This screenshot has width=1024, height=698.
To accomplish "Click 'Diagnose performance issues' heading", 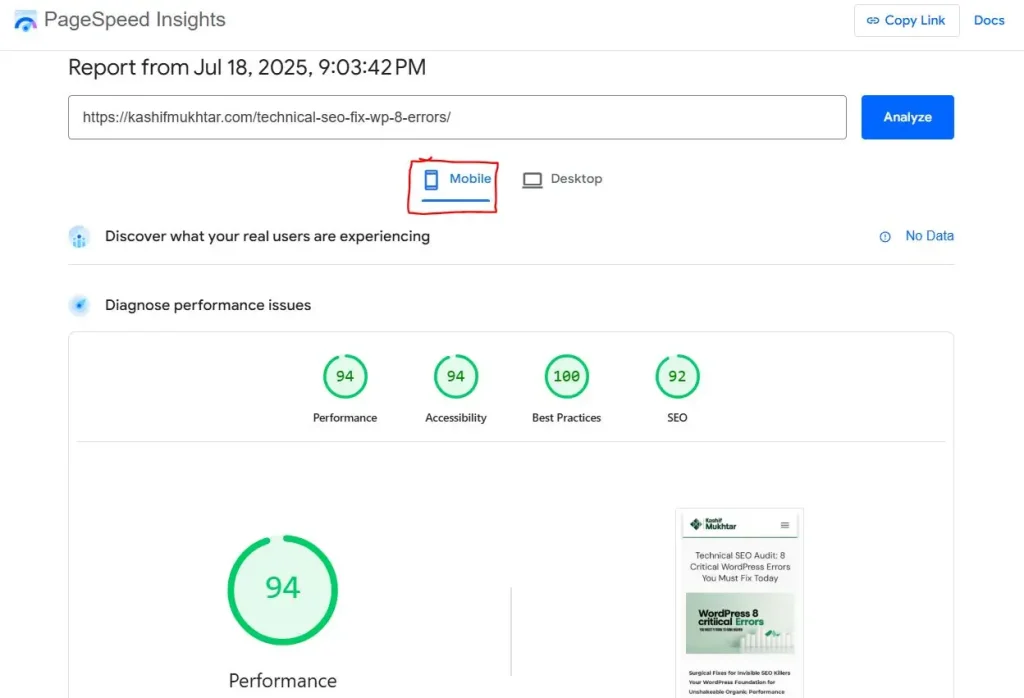I will click(x=208, y=305).
